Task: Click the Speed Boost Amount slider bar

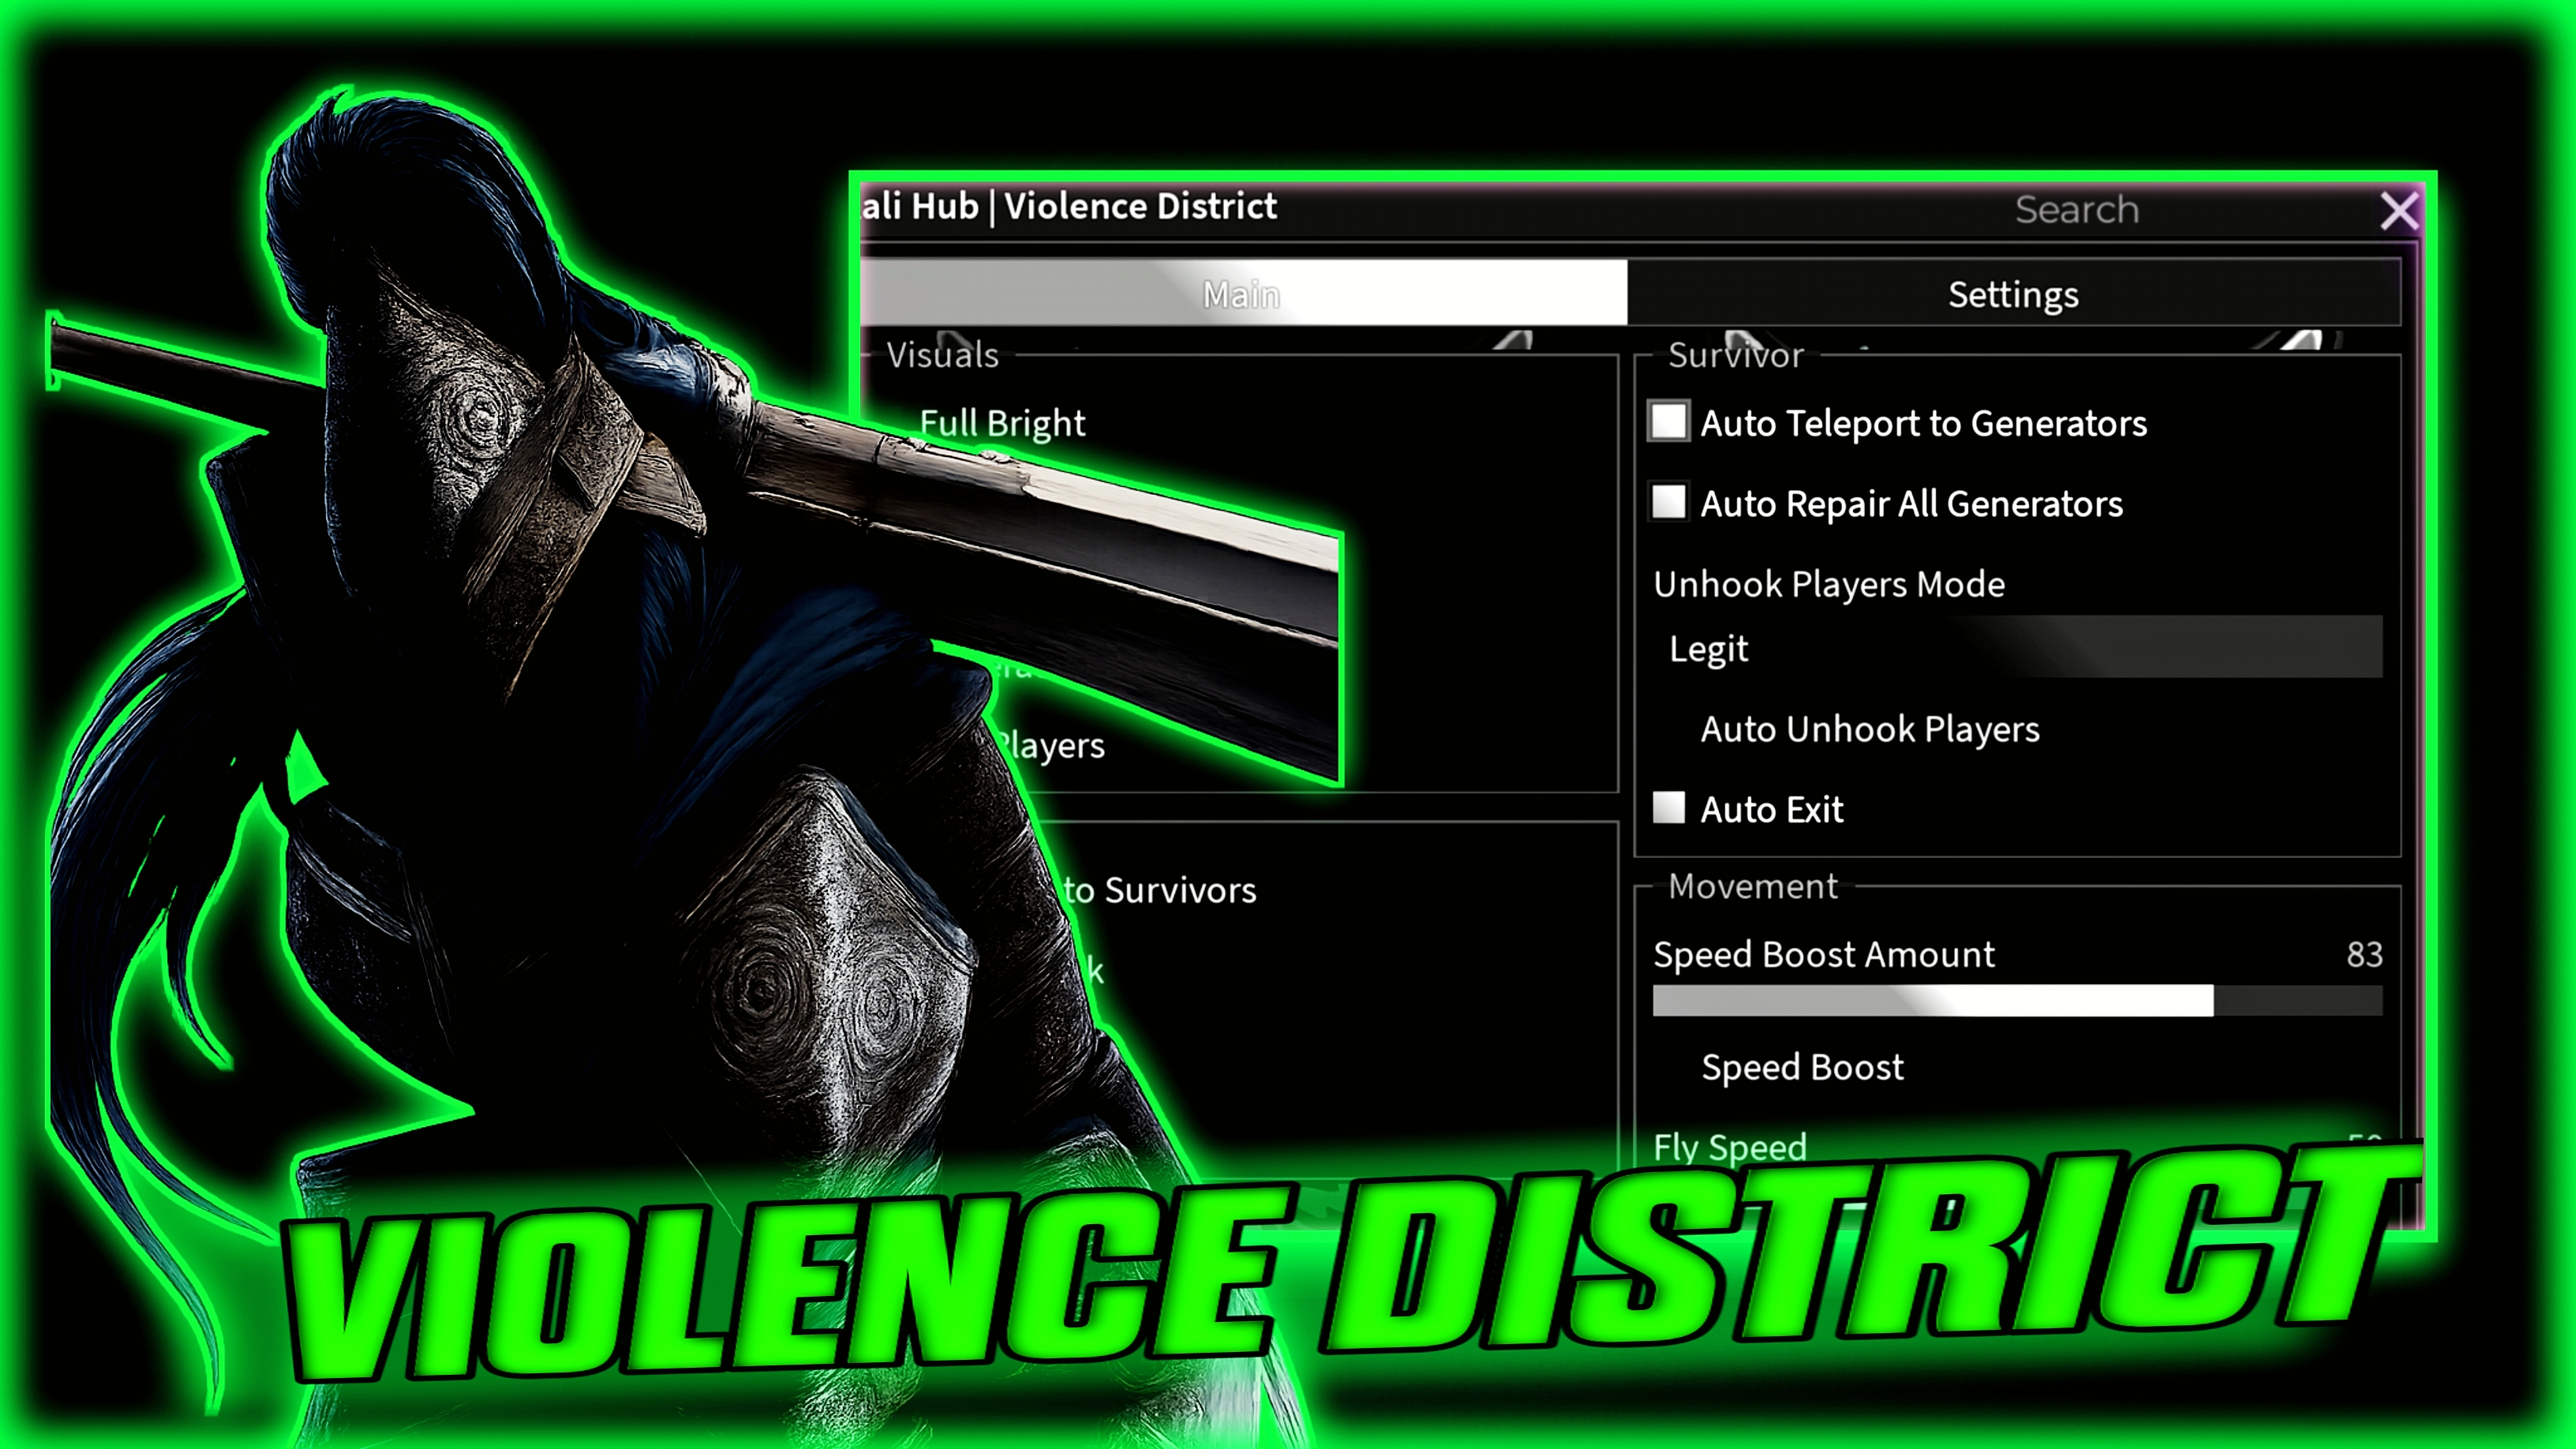Action: click(2017, 1000)
